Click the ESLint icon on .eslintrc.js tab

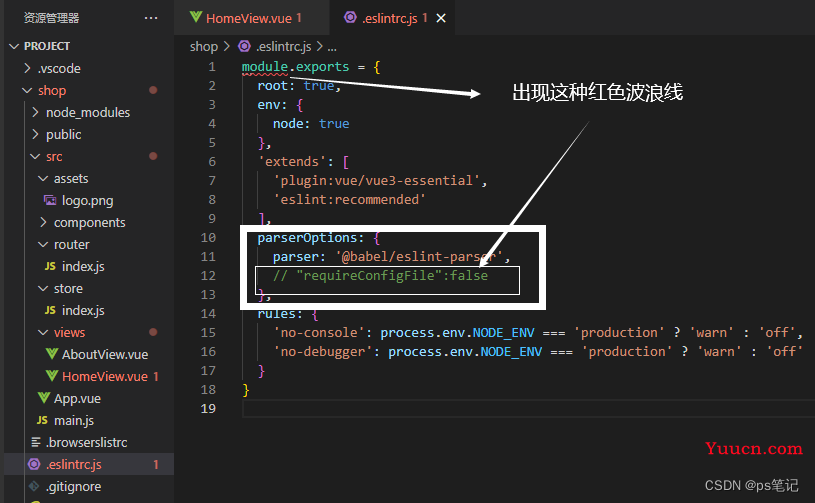click(350, 17)
